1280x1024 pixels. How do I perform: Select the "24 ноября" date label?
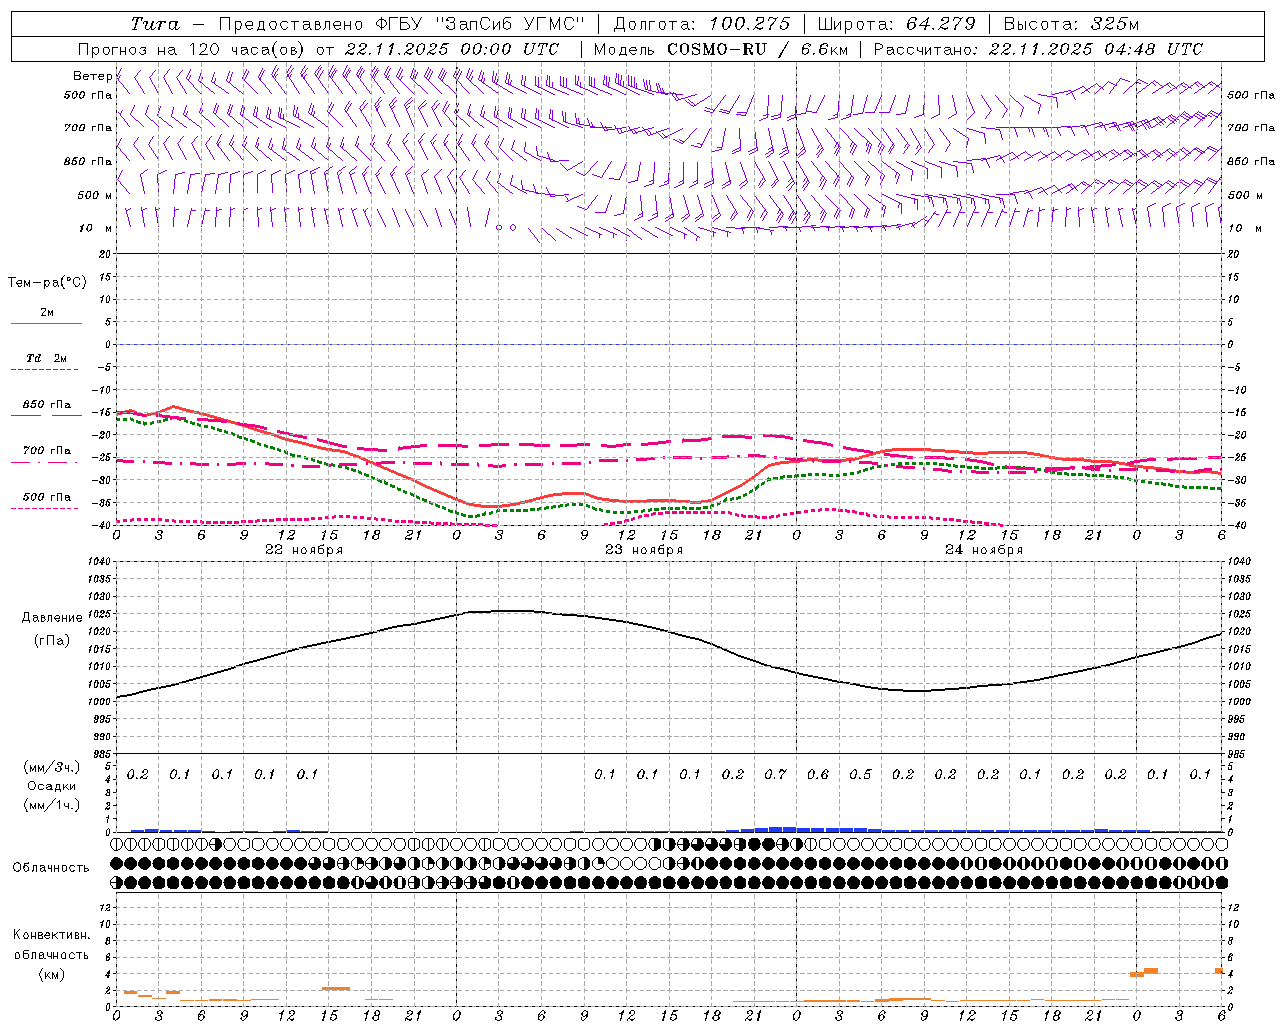pos(984,550)
